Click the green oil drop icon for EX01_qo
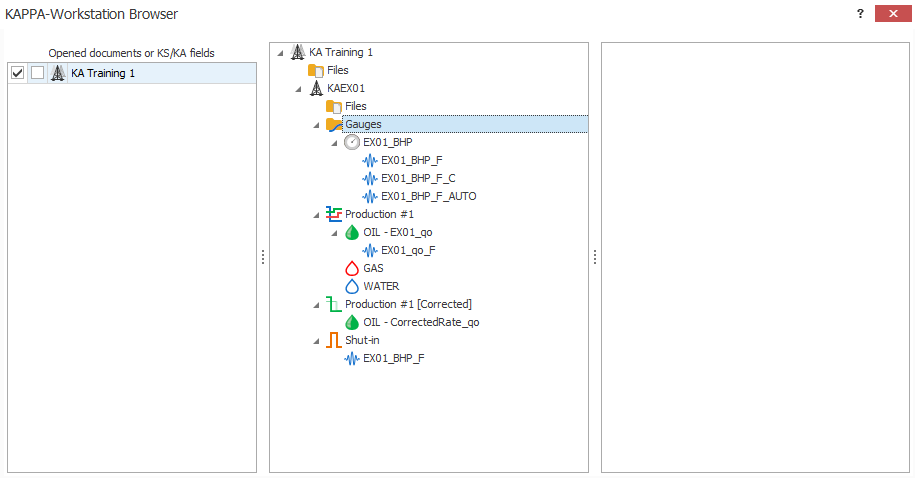 (352, 232)
